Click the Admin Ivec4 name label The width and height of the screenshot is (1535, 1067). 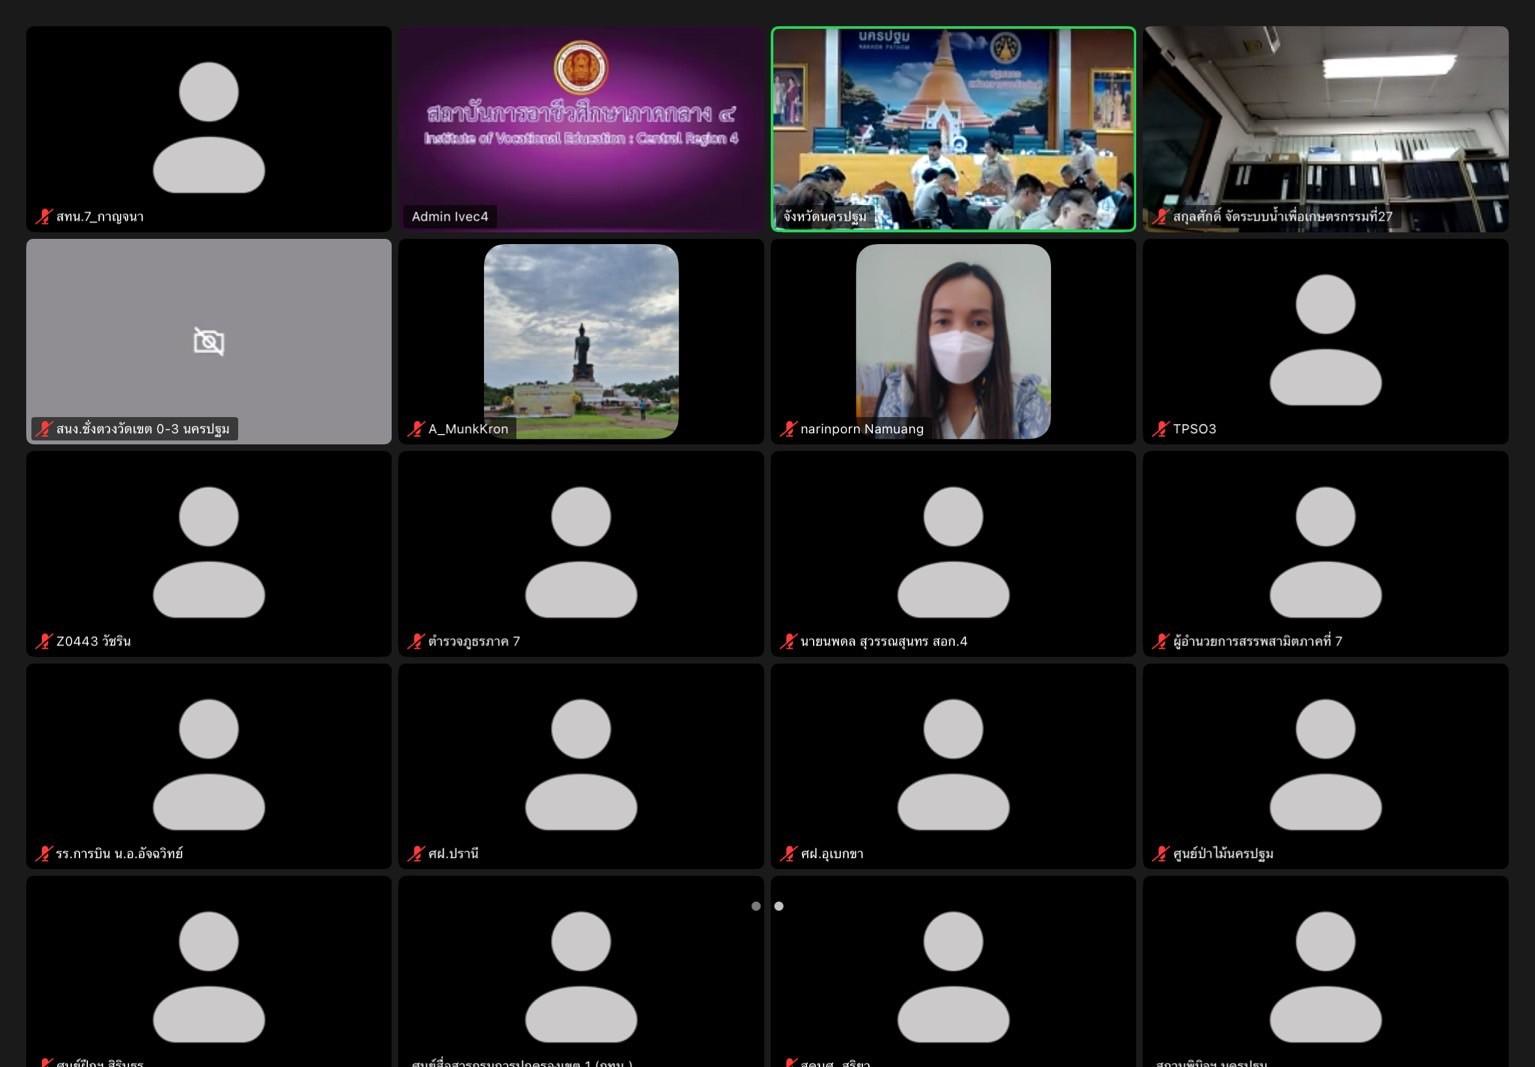(x=450, y=216)
